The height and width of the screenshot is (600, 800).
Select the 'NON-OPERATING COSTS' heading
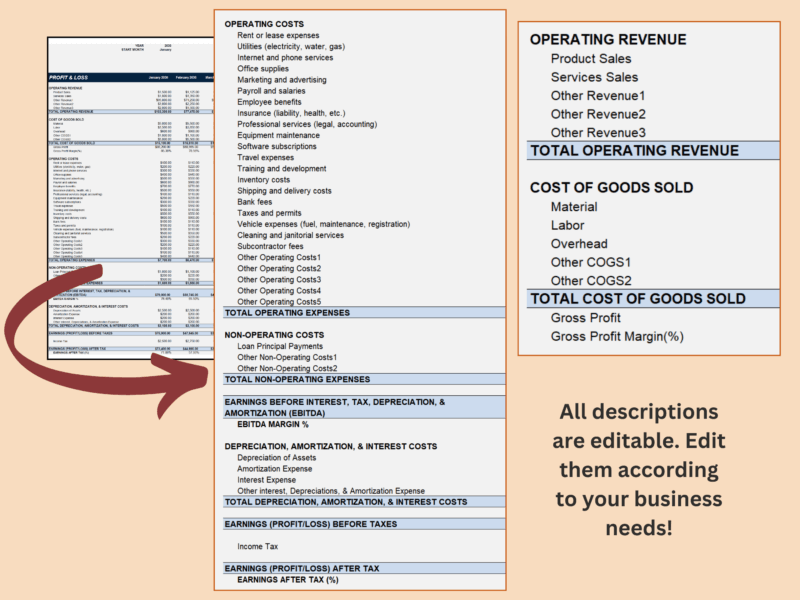274,335
